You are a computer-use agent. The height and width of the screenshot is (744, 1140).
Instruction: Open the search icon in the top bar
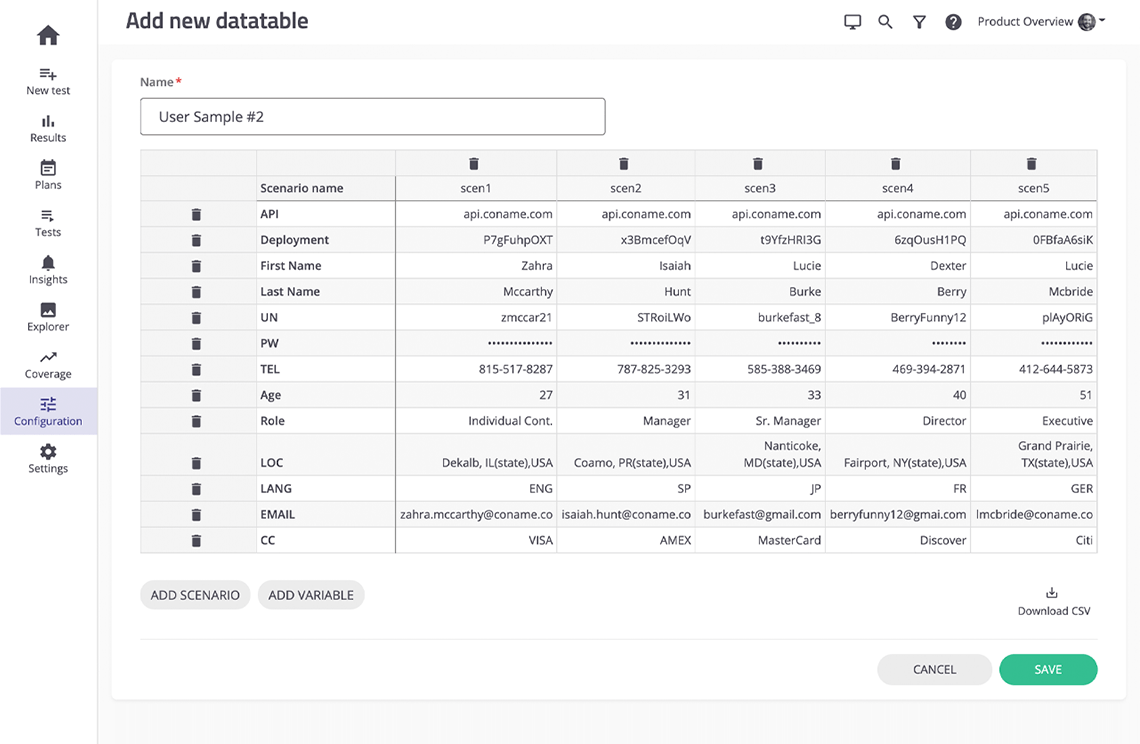coord(885,21)
